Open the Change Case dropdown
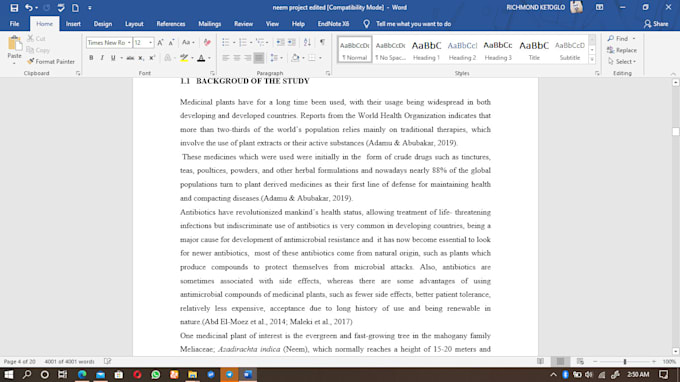This screenshot has width=680, height=382. [188, 42]
